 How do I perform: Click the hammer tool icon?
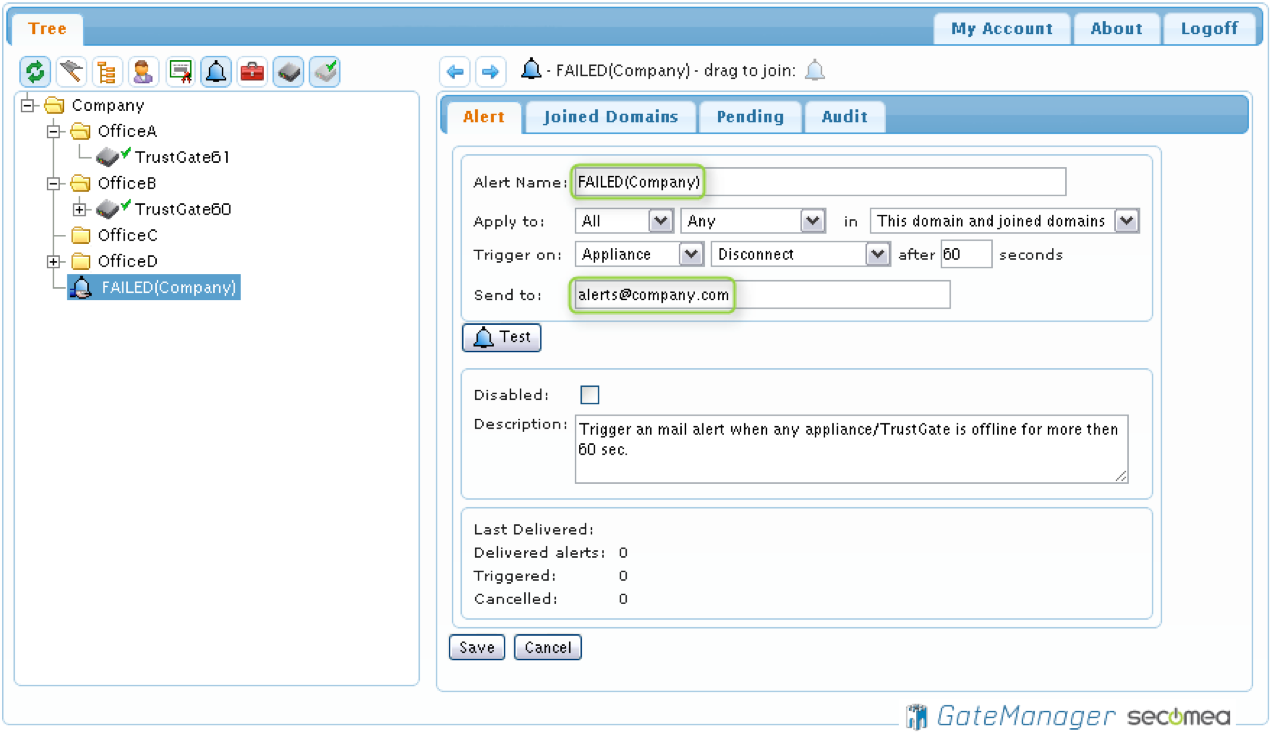72,71
